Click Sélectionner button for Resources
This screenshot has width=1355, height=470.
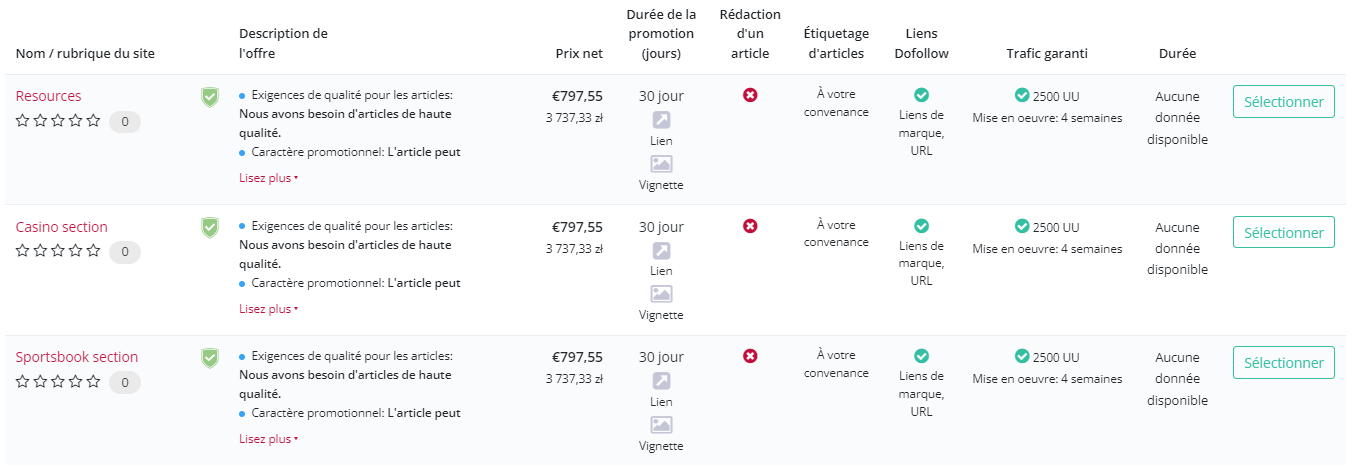click(1284, 102)
